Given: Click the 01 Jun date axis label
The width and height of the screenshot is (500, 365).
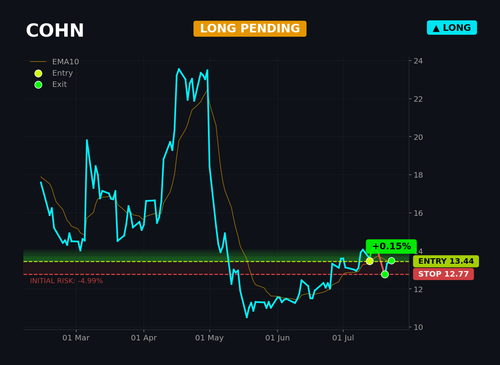Looking at the screenshot, I should click(x=277, y=338).
